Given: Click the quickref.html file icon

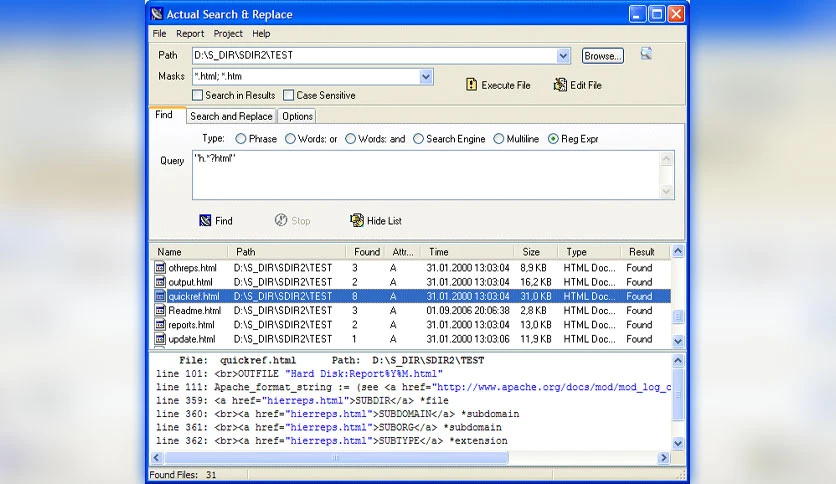Looking at the screenshot, I should coord(160,296).
